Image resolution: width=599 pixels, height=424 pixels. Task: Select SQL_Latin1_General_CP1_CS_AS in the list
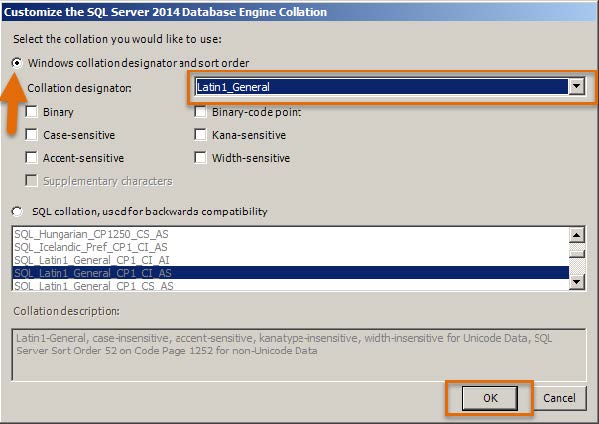(291, 285)
